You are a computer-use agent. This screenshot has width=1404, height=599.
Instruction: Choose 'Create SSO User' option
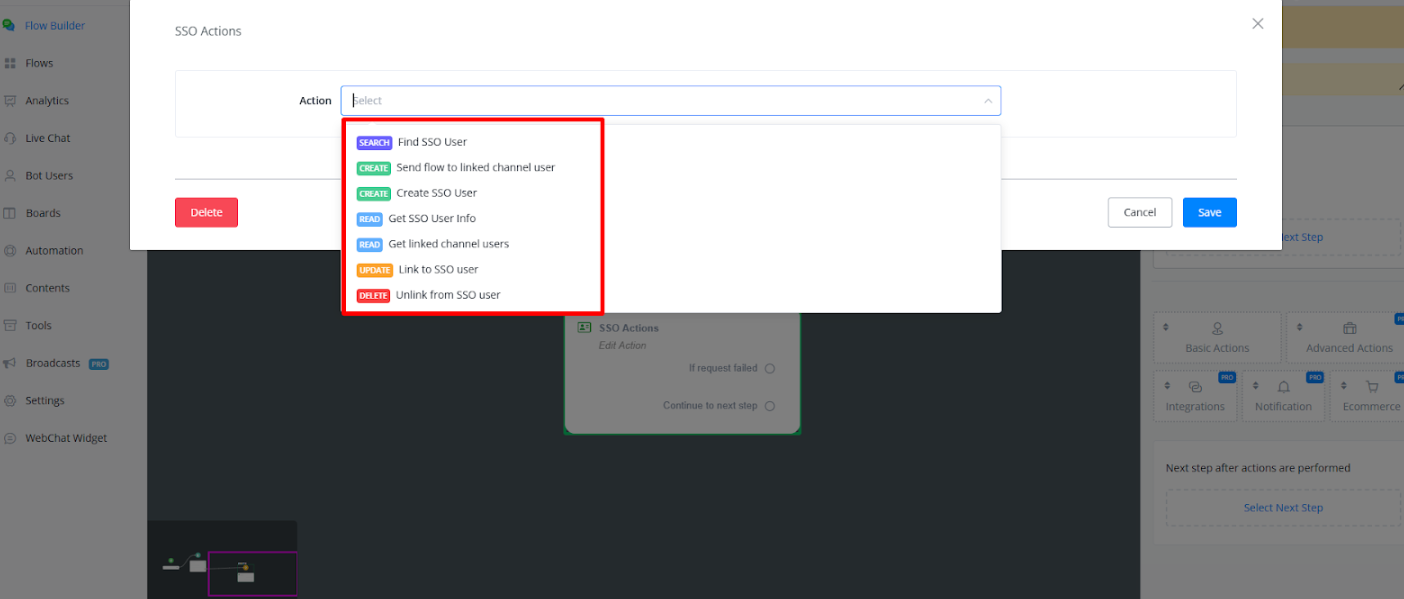pyautogui.click(x=436, y=193)
